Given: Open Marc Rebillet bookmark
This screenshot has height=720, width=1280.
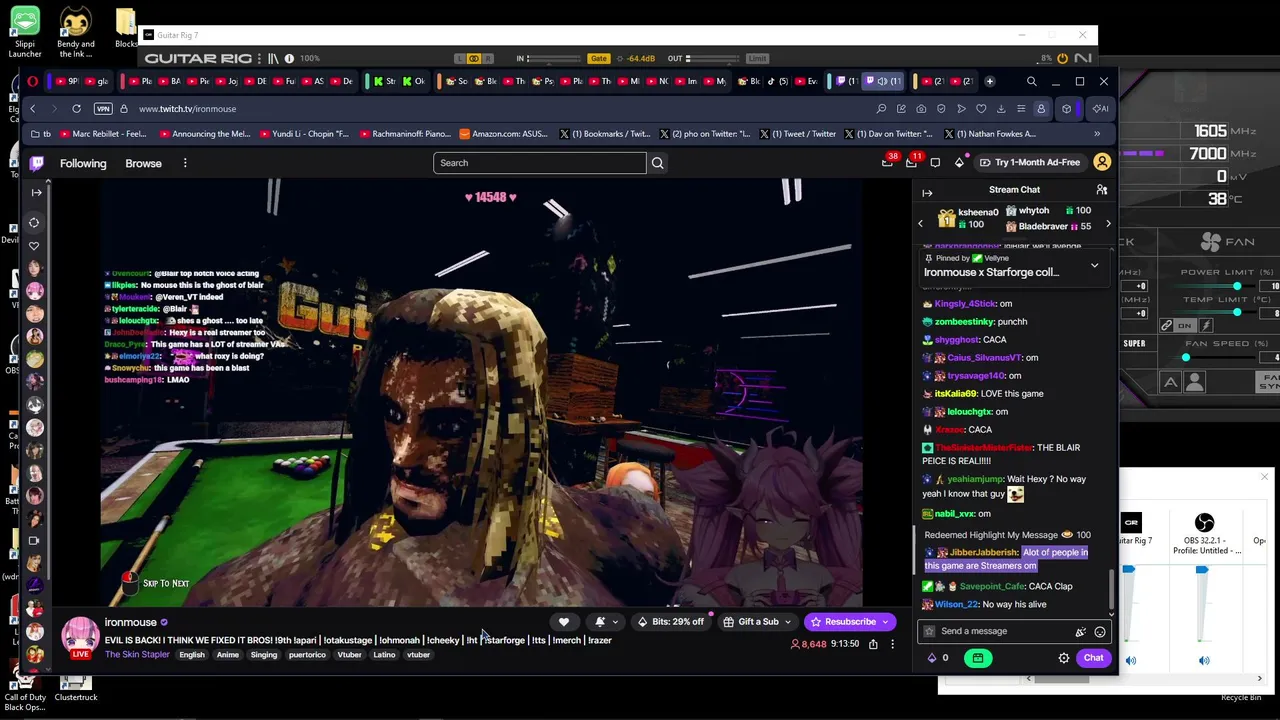Looking at the screenshot, I should [x=104, y=134].
